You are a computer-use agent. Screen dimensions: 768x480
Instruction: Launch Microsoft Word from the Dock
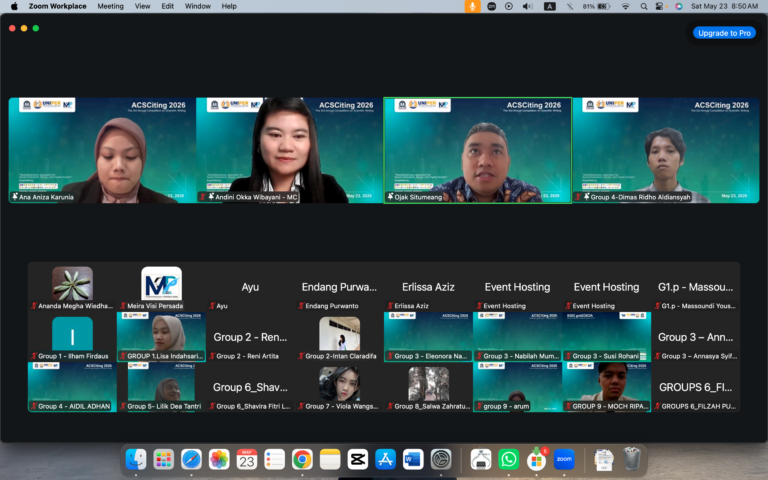pos(413,459)
